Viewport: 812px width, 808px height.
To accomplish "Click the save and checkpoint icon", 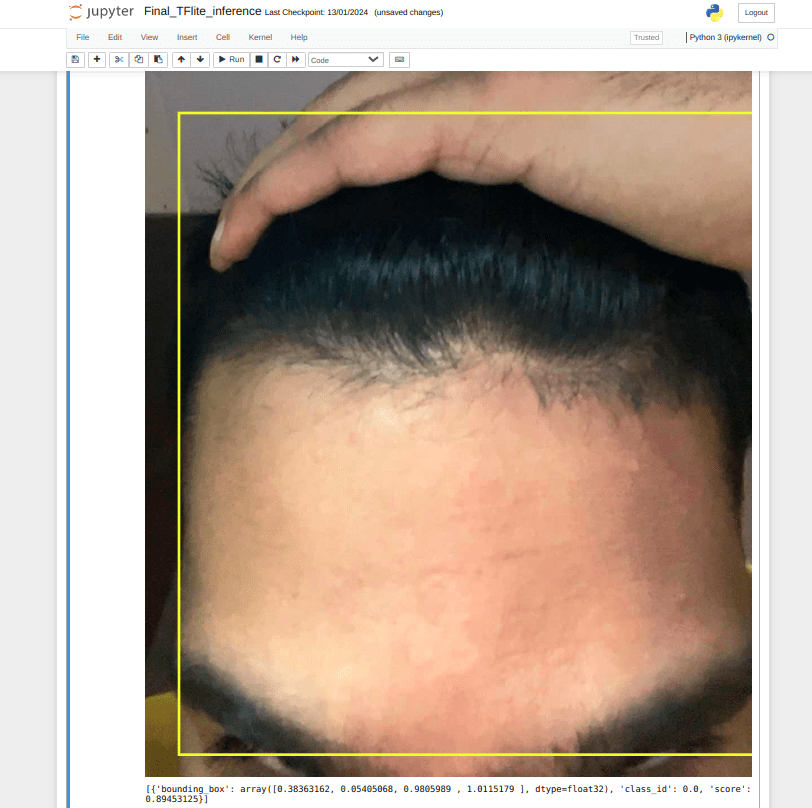I will (75, 60).
